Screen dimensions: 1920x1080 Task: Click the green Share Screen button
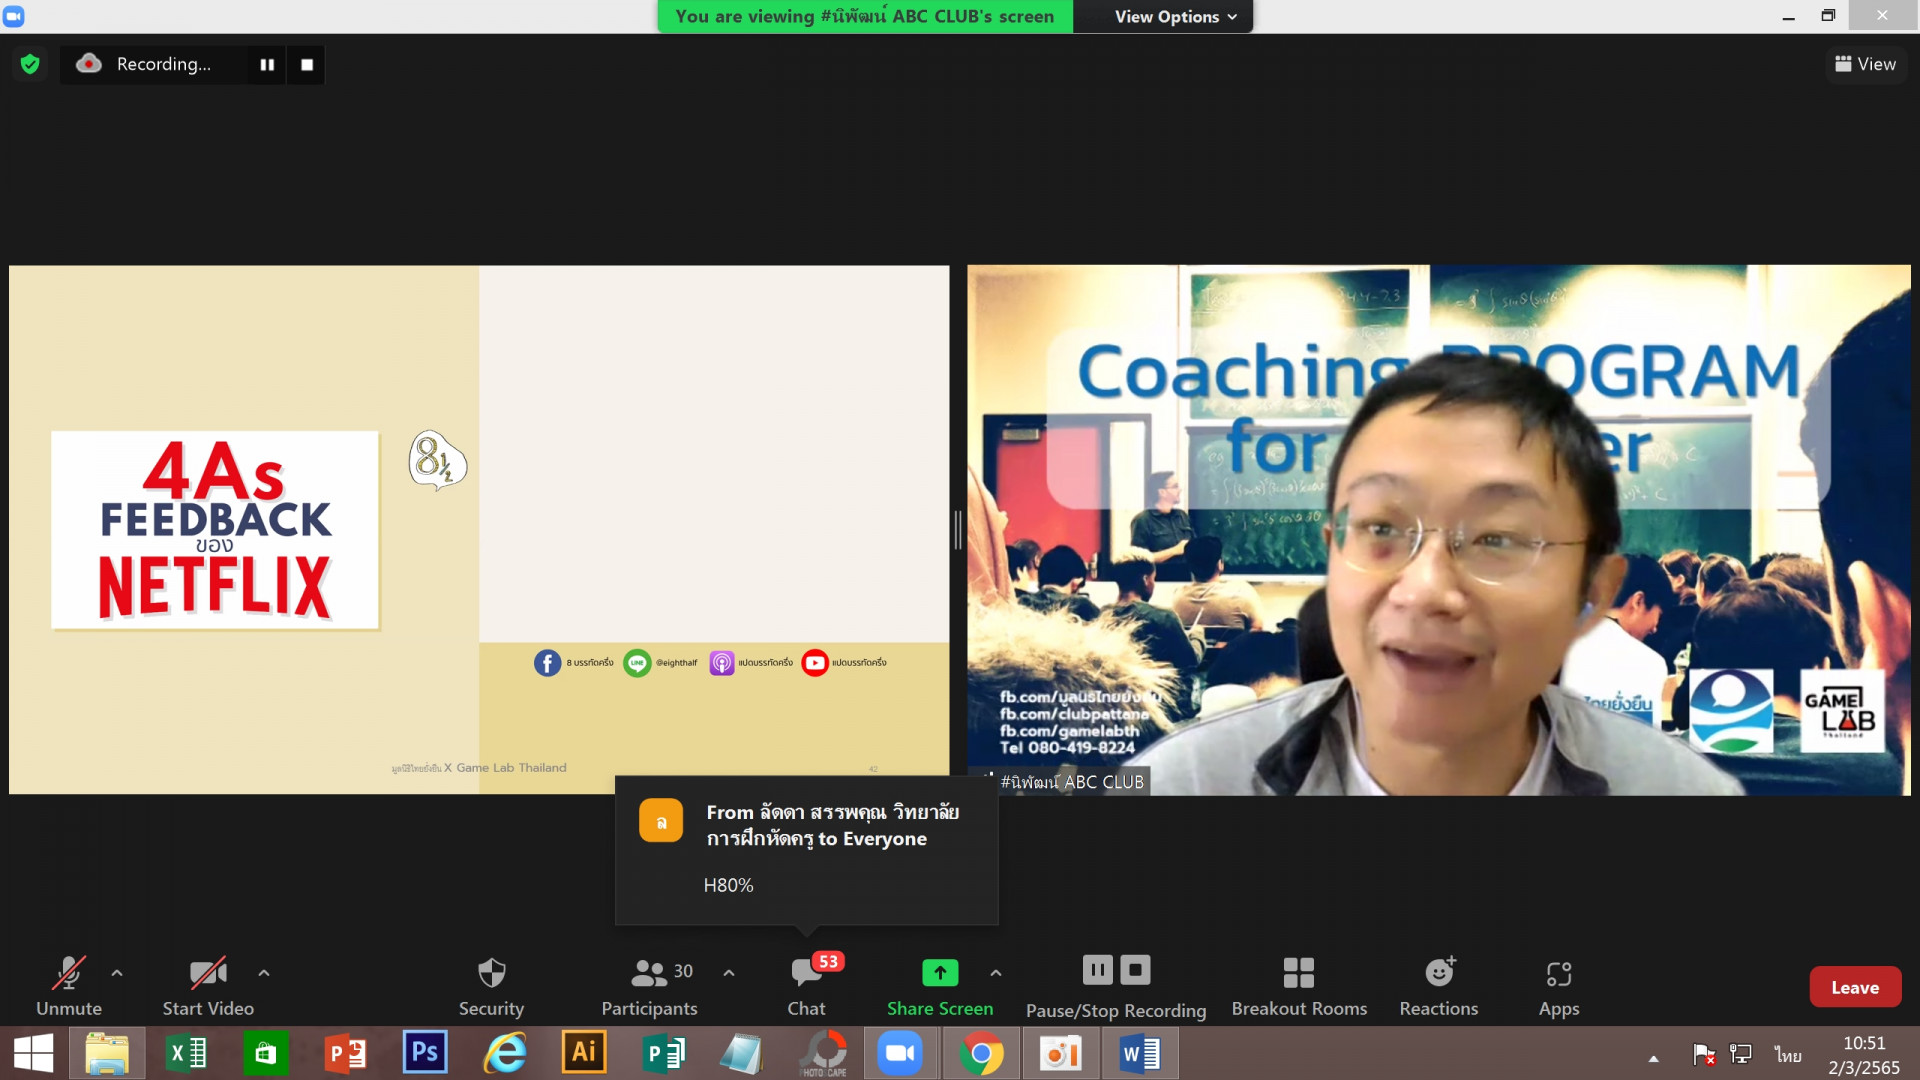click(x=940, y=986)
